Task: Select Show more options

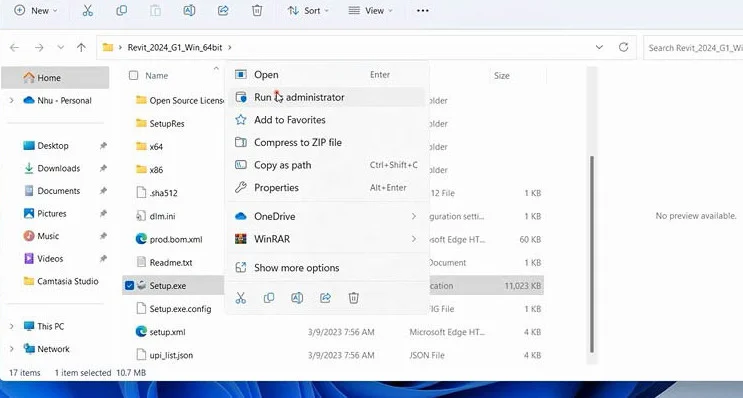Action: 327,268
